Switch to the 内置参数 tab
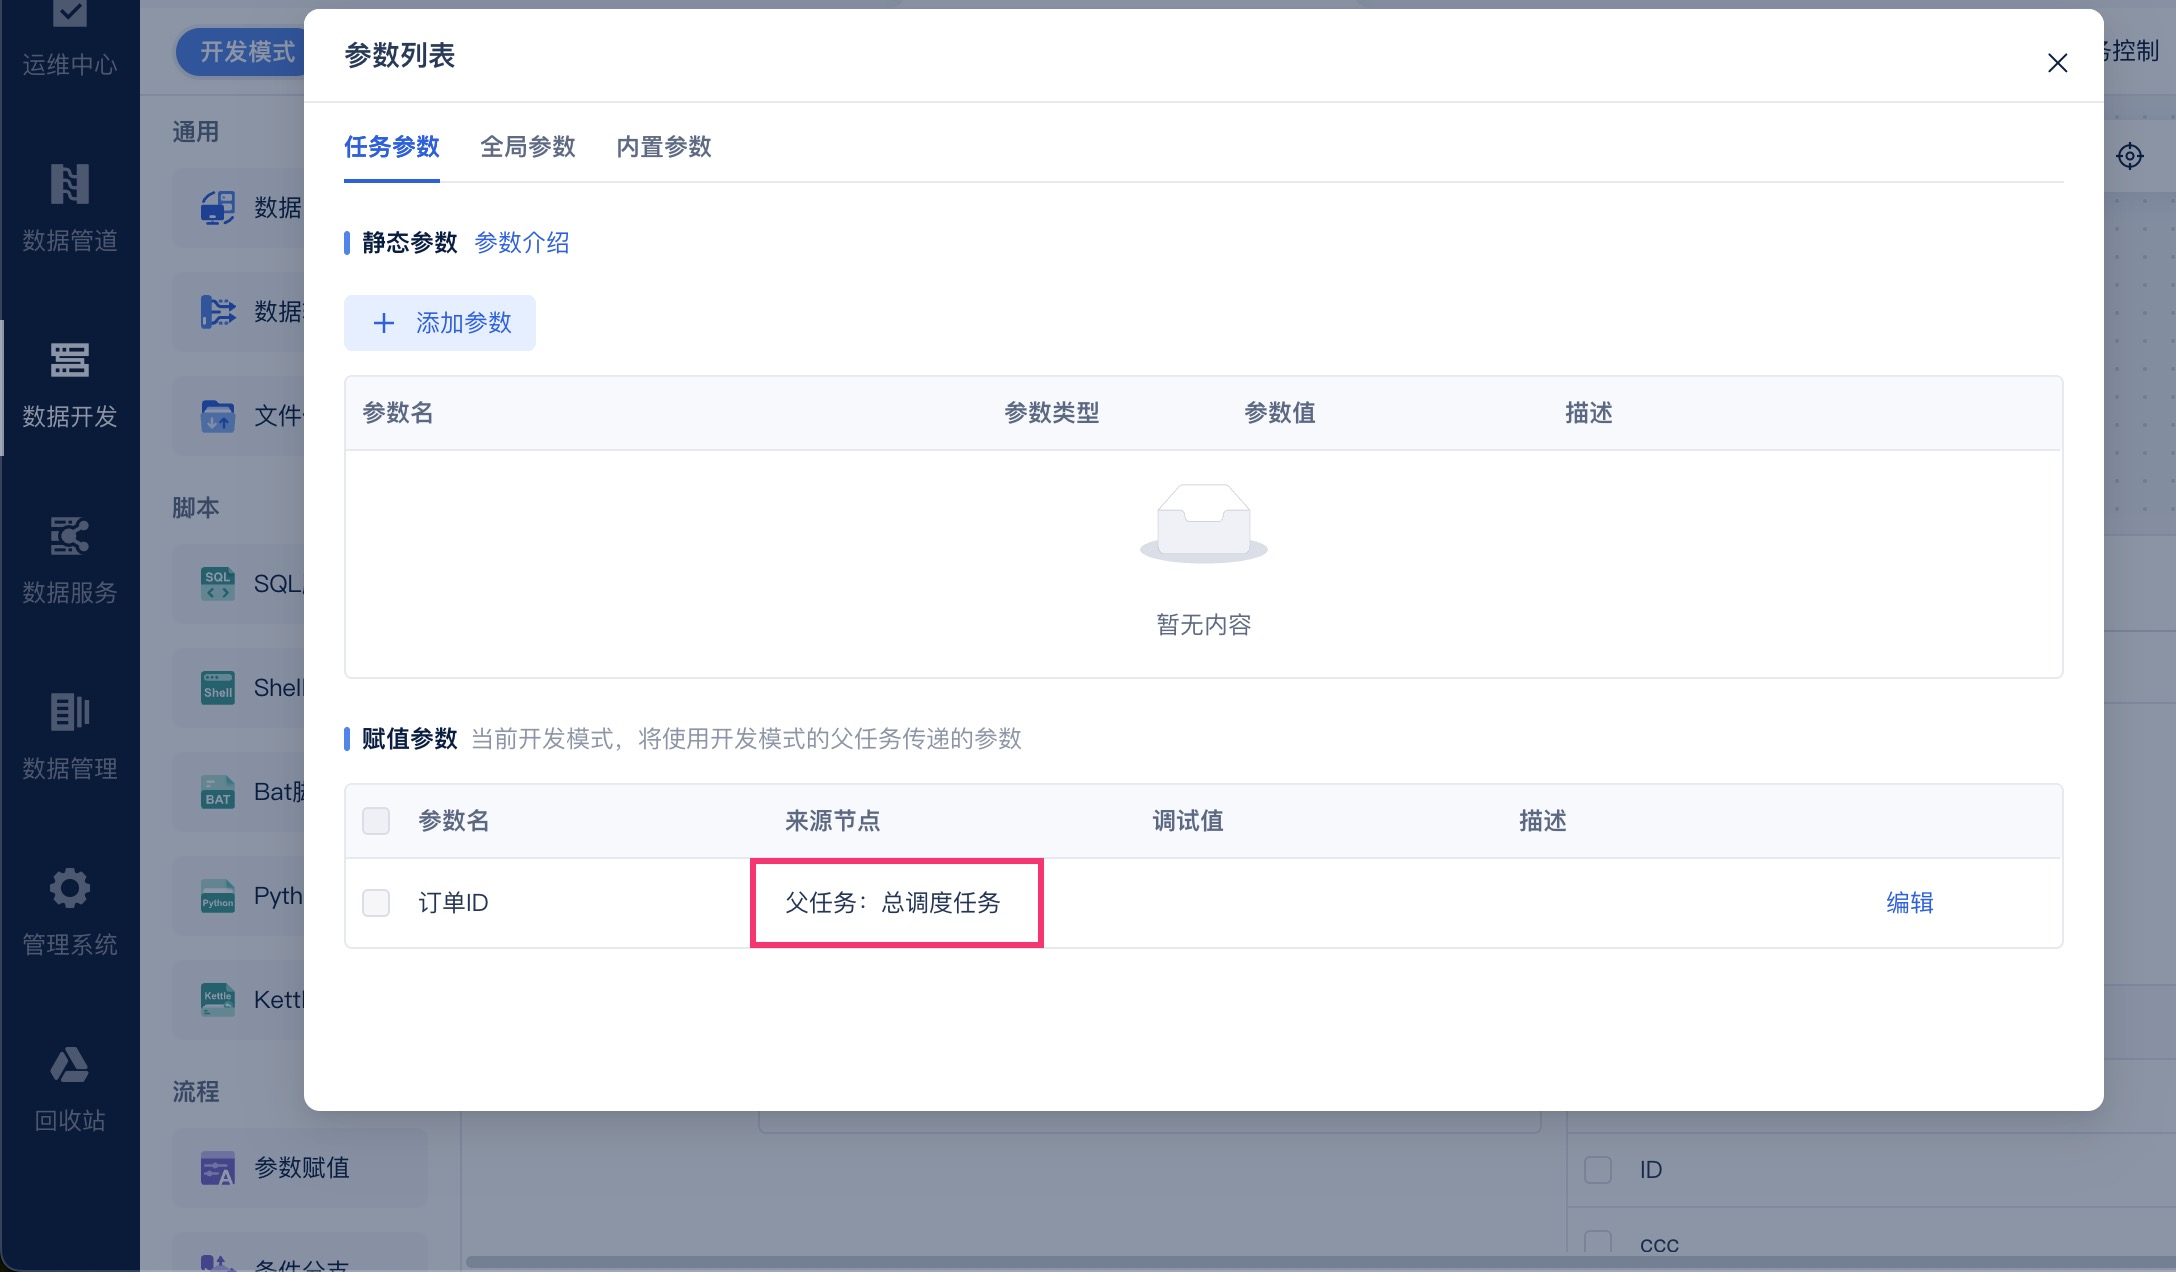Viewport: 2176px width, 1272px height. [x=664, y=147]
